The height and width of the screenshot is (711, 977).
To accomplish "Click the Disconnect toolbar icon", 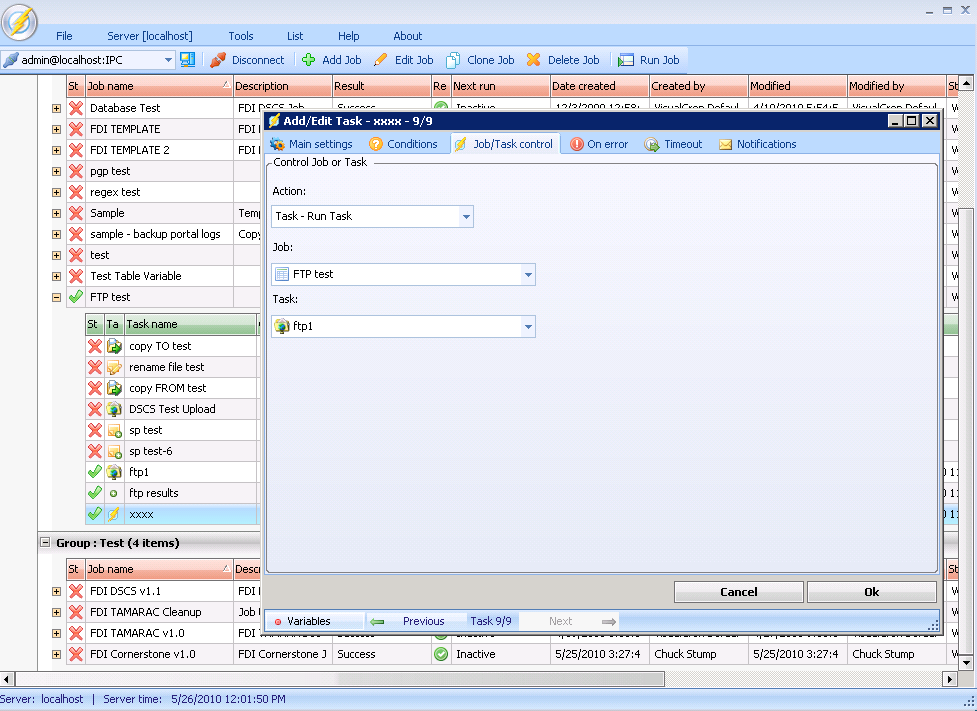I will pos(218,60).
